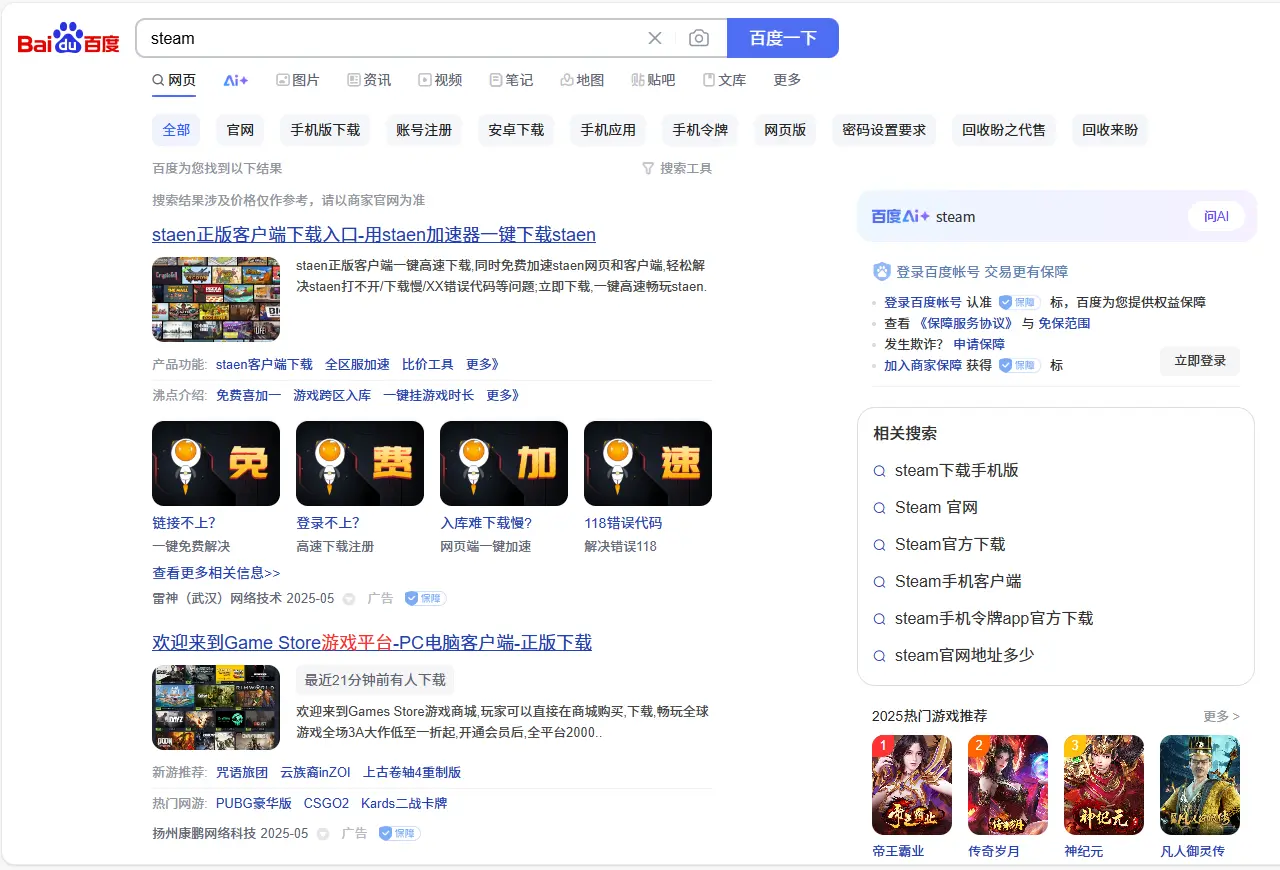The height and width of the screenshot is (870, 1280).
Task: Click the 帝王霸业 game icon
Action: pyautogui.click(x=912, y=785)
